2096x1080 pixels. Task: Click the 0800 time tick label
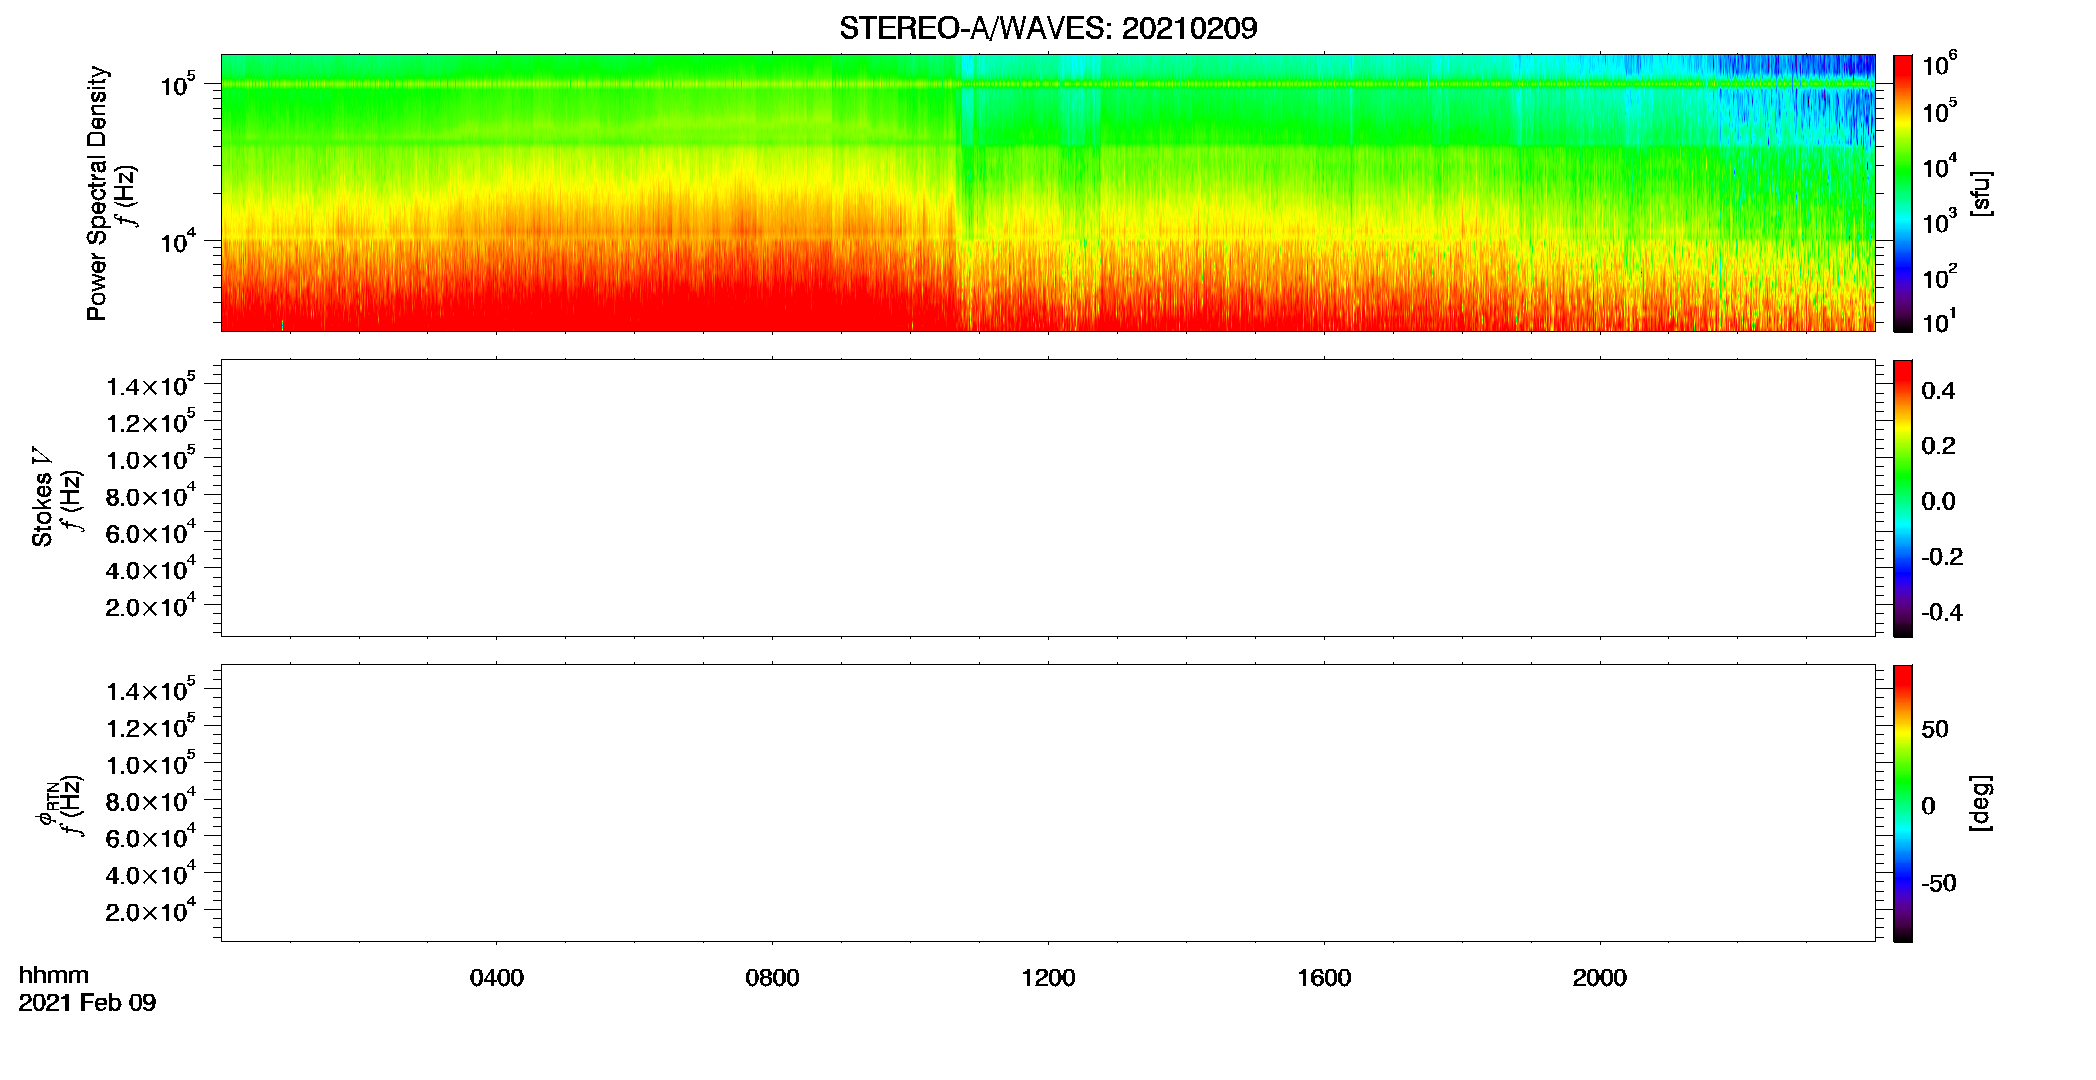pos(772,978)
